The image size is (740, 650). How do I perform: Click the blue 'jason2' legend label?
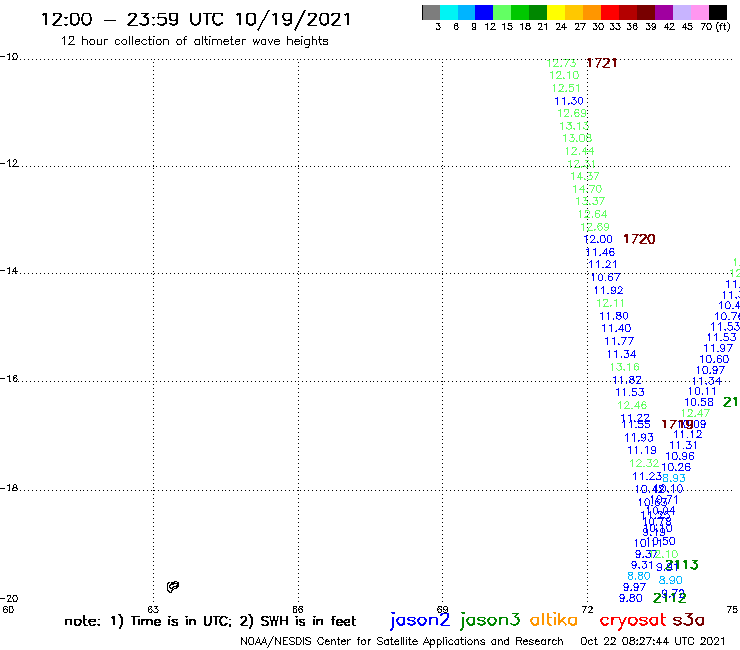coord(420,620)
